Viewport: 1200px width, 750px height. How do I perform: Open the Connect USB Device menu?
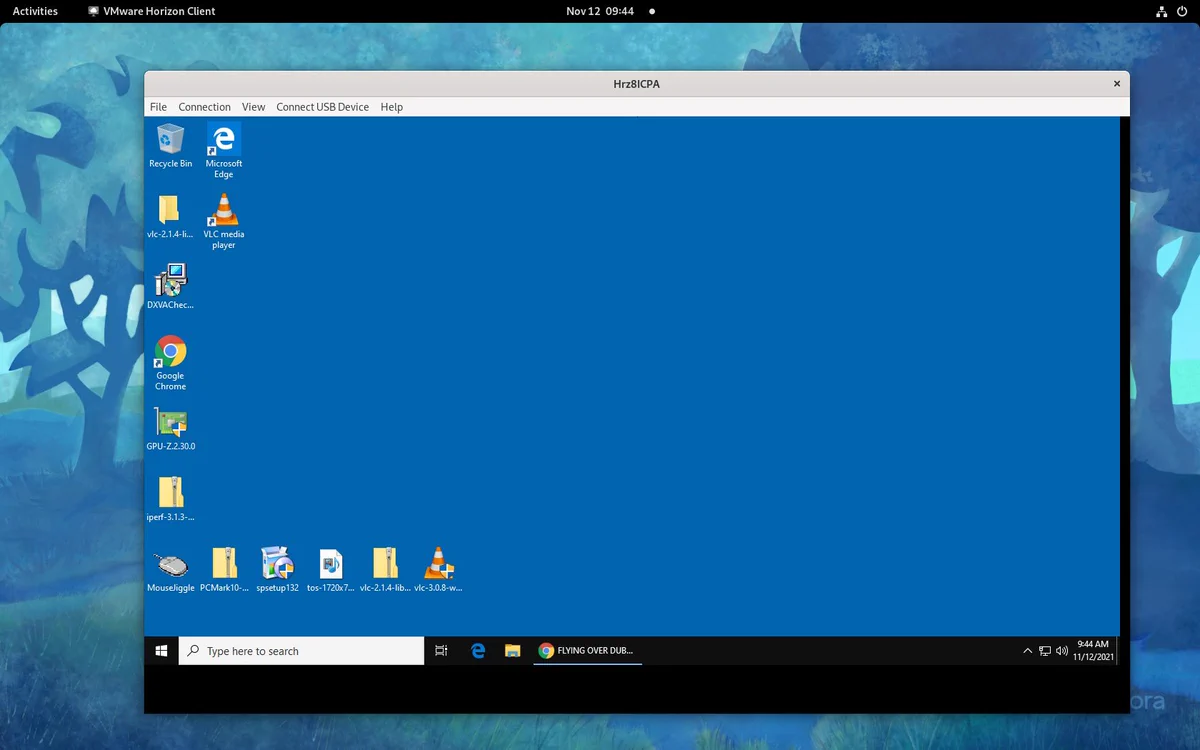(322, 107)
